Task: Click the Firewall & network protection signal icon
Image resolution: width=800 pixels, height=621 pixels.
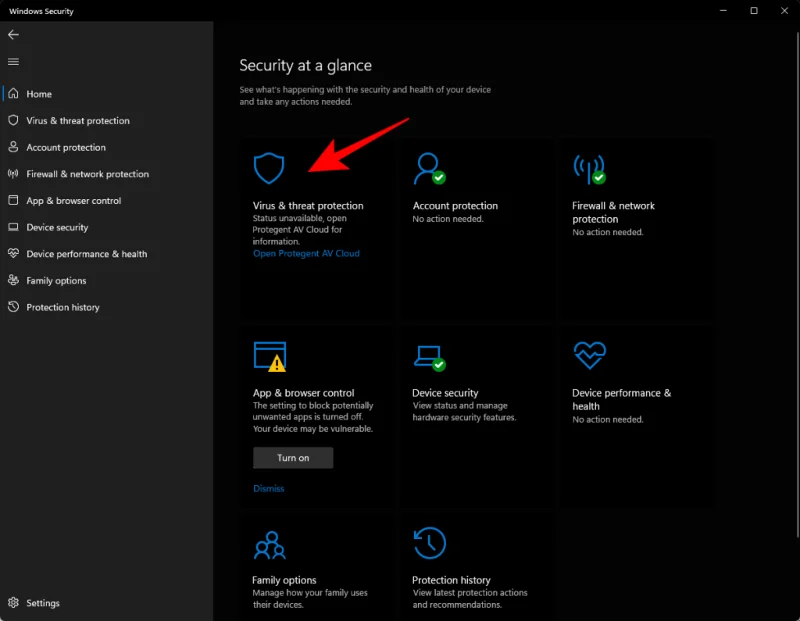Action: coord(588,166)
